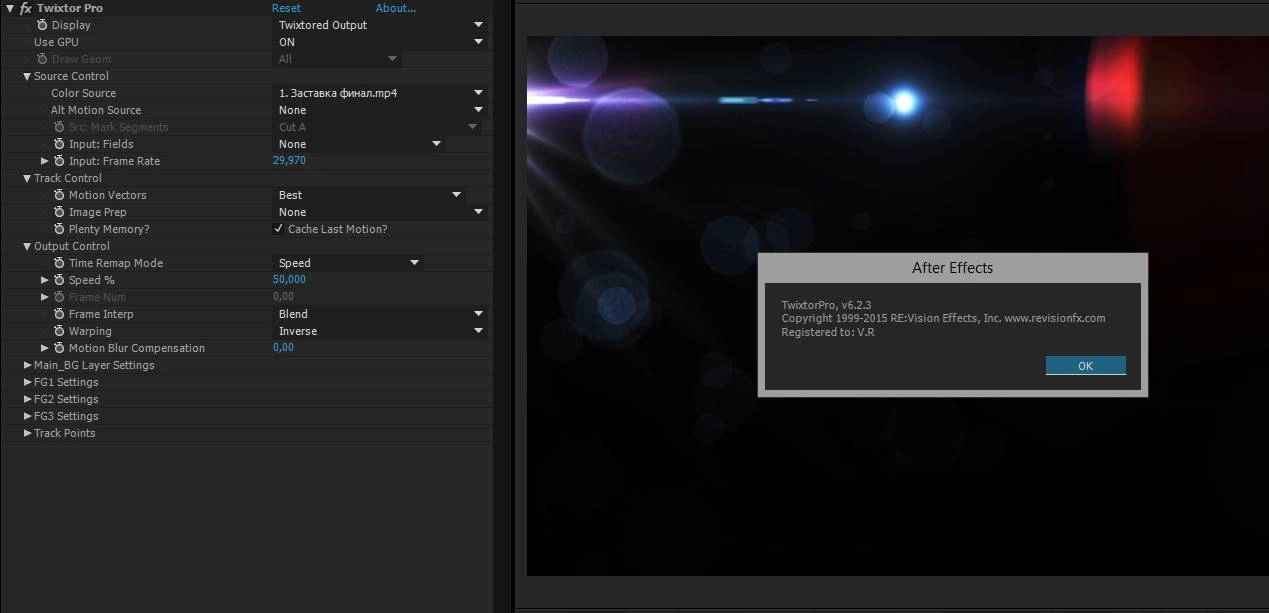The image size is (1269, 613).
Task: Select the Alt Motion Source property label
Action: 96,110
